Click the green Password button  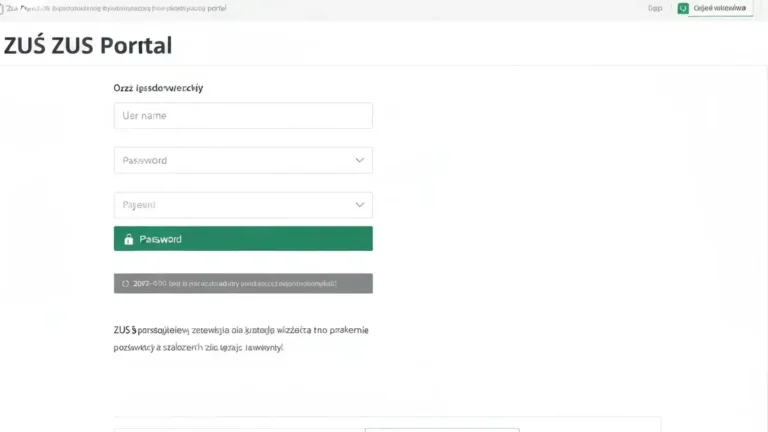point(243,239)
